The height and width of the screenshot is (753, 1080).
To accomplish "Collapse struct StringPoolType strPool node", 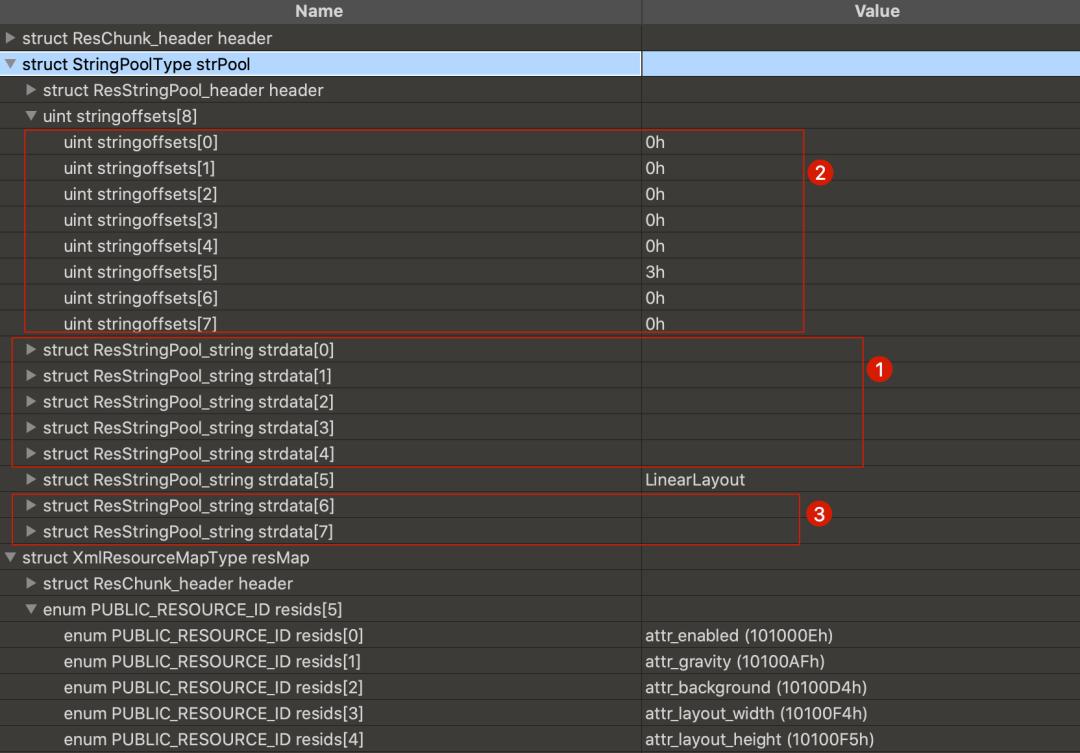I will [x=11, y=64].
